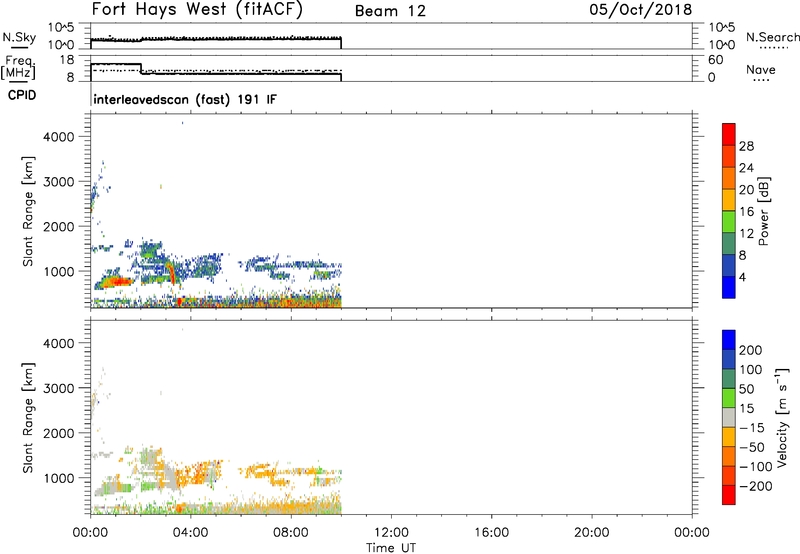Click the gray -15 to 15 velocity colorbar segment
Image resolution: width=800 pixels, height=554 pixels.
[729, 417]
